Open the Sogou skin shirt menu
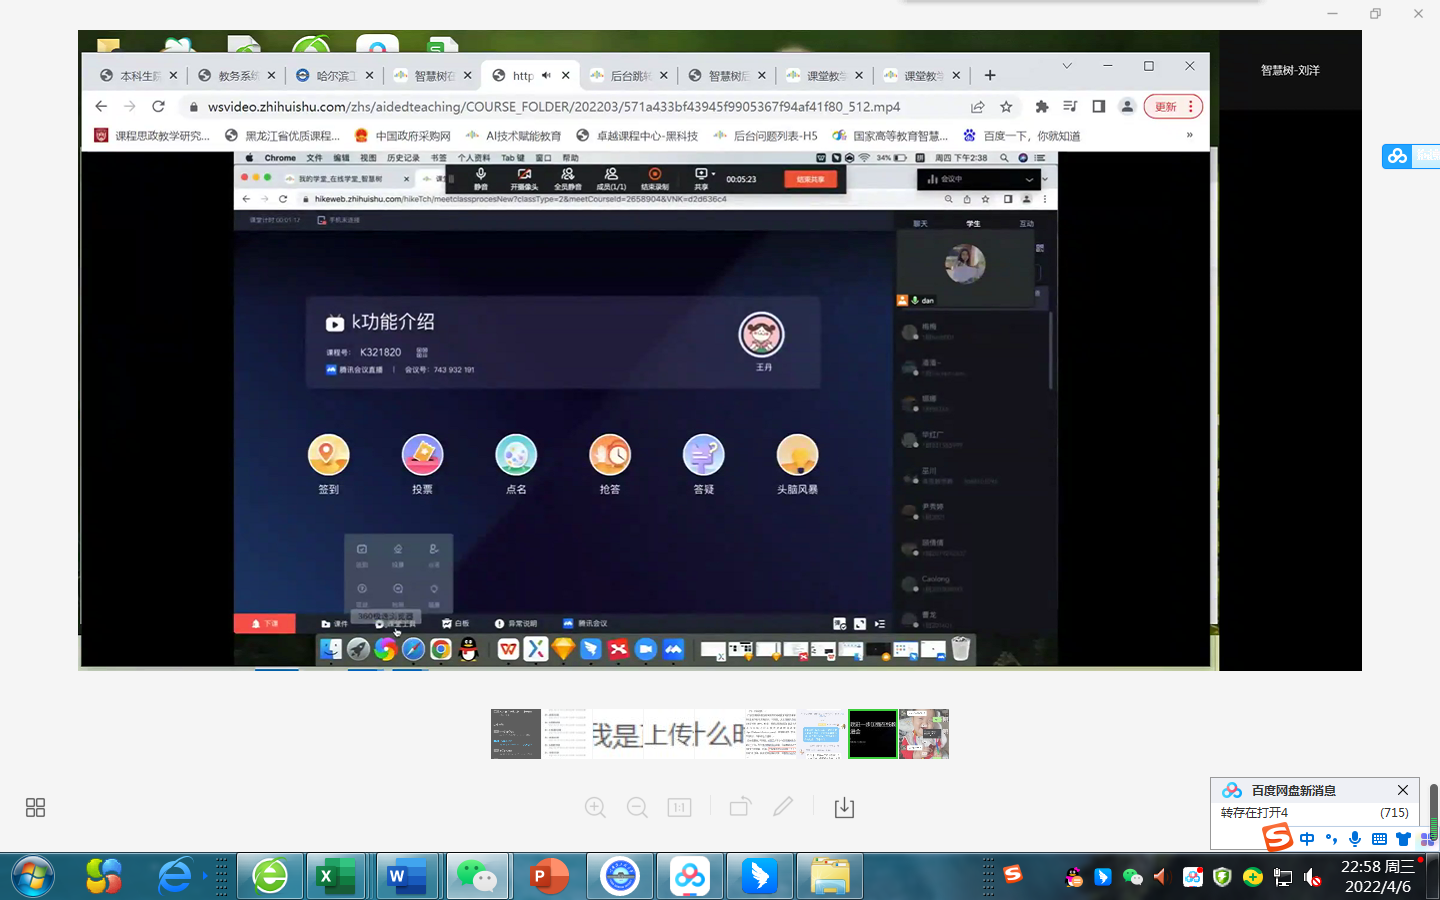1440x900 pixels. coord(1403,839)
